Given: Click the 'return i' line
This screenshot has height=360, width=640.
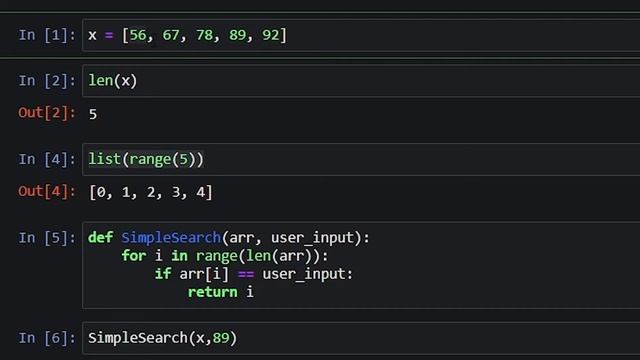Looking at the screenshot, I should coord(220,292).
